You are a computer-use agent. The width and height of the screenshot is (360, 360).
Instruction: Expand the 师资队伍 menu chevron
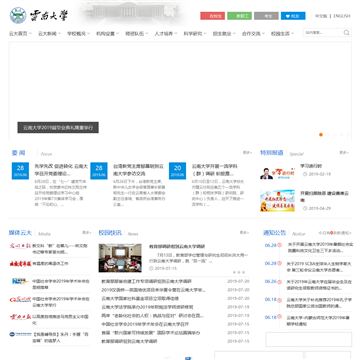147,33
